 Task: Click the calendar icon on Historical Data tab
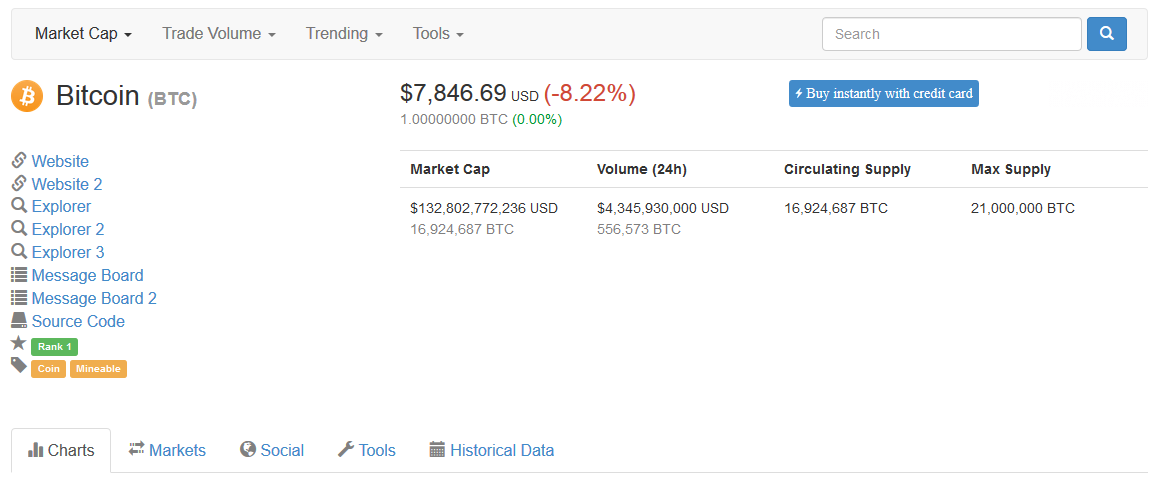[x=437, y=449]
